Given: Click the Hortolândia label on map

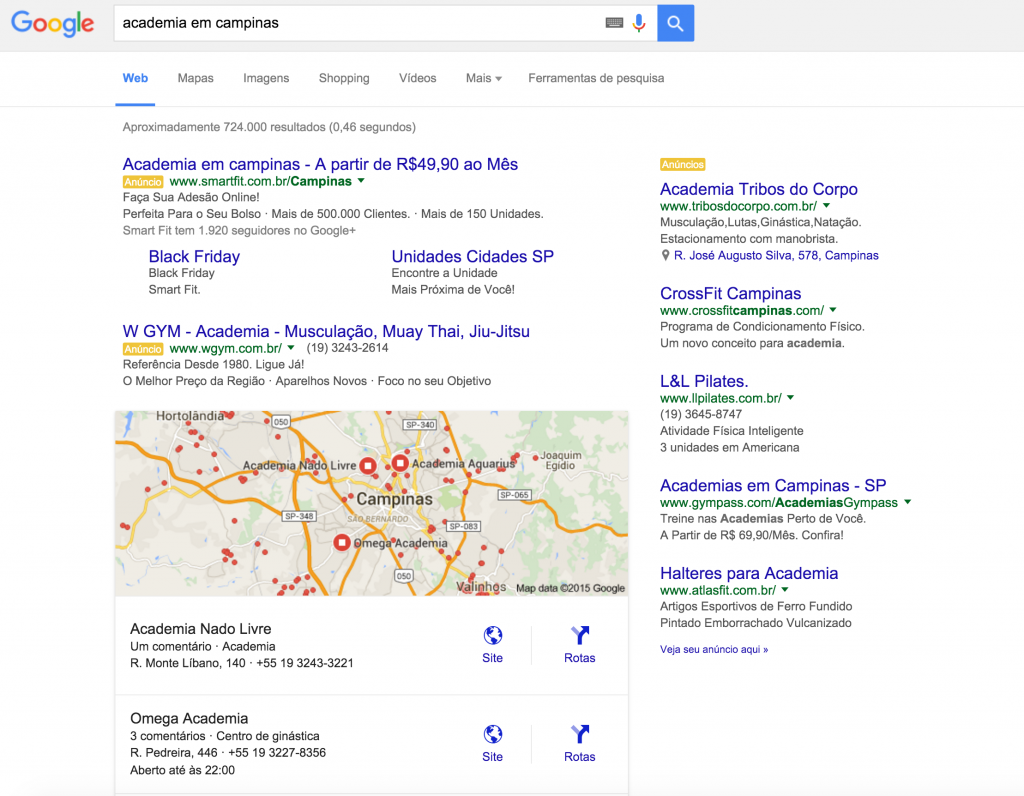Looking at the screenshot, I should click(x=189, y=416).
